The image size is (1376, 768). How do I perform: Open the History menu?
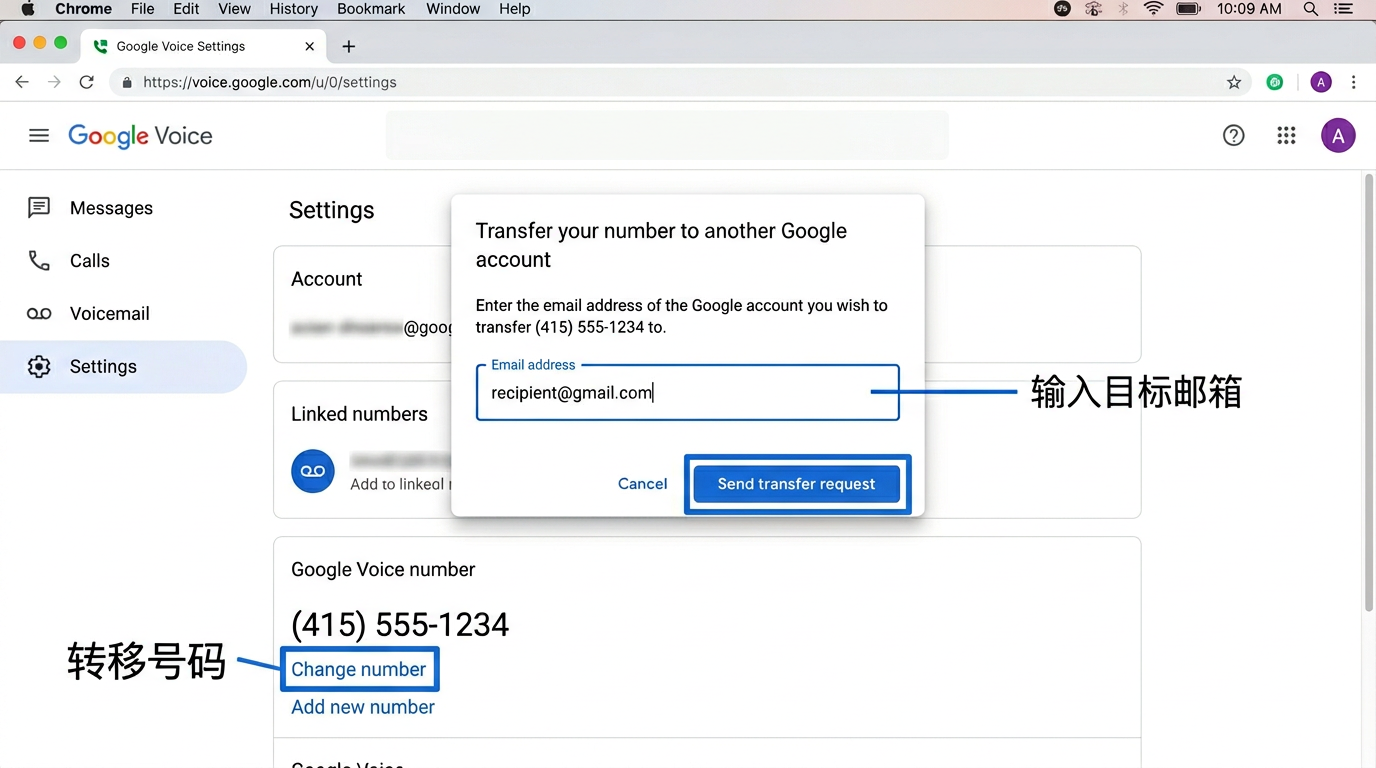pyautogui.click(x=292, y=9)
